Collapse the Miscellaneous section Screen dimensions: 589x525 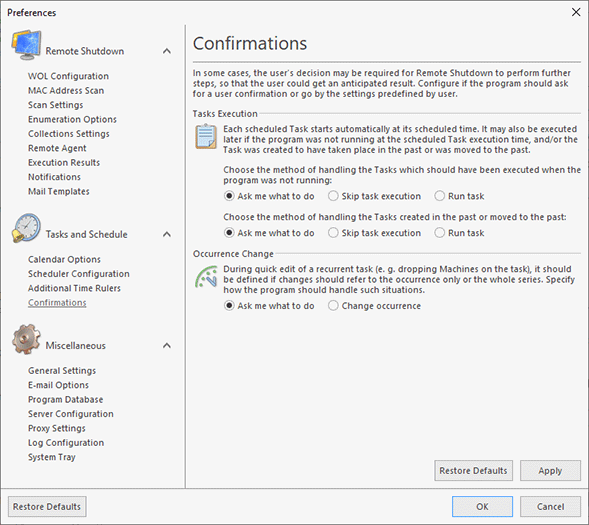click(x=167, y=345)
